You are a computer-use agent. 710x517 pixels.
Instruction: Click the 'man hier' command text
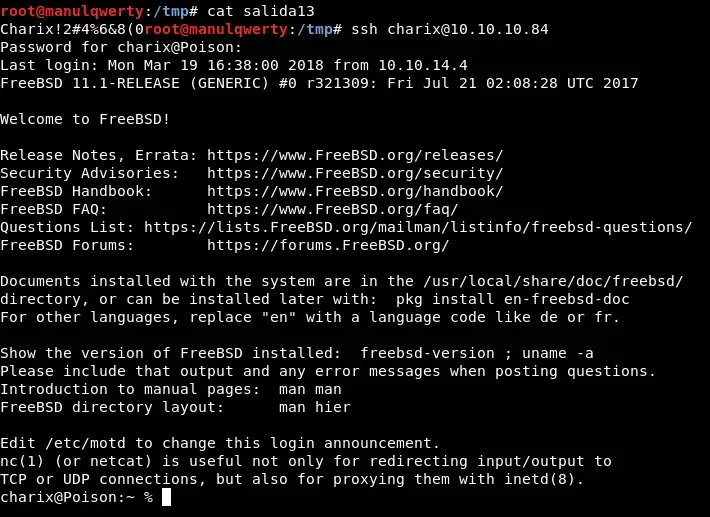[315, 407]
